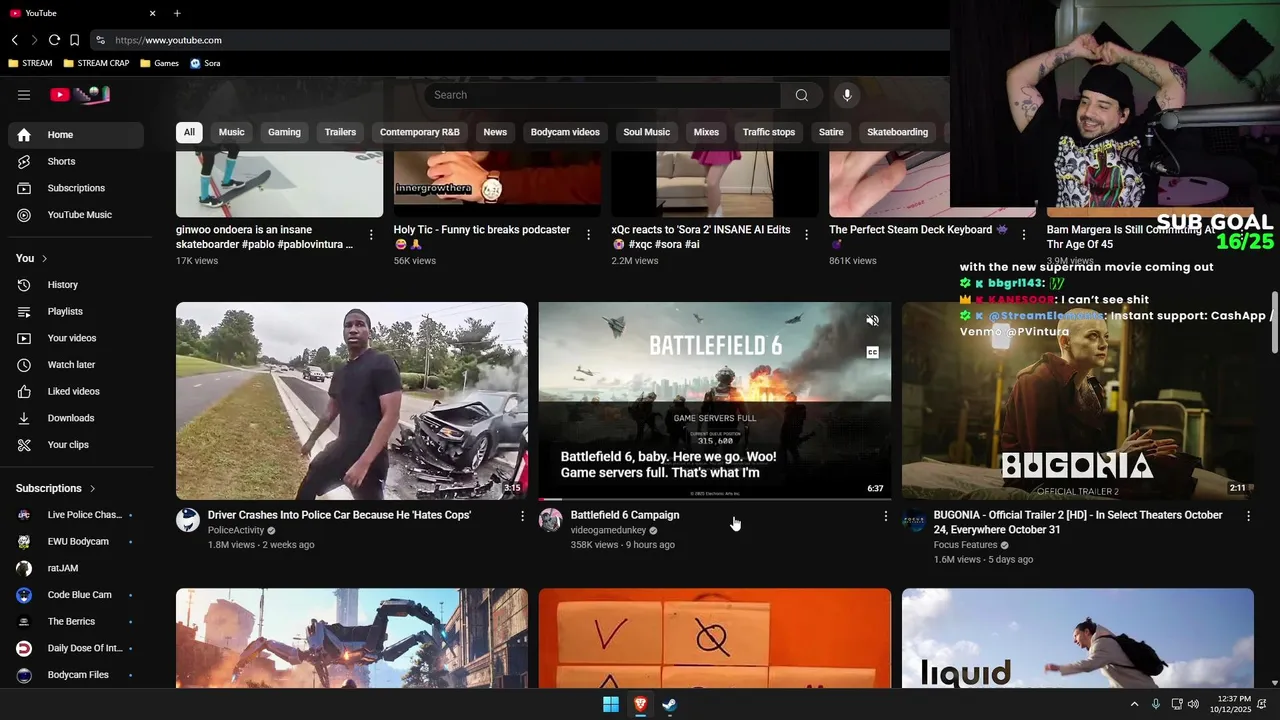The height and width of the screenshot is (720, 1280).
Task: Open The Berrics subscription channel
Action: (x=76, y=621)
